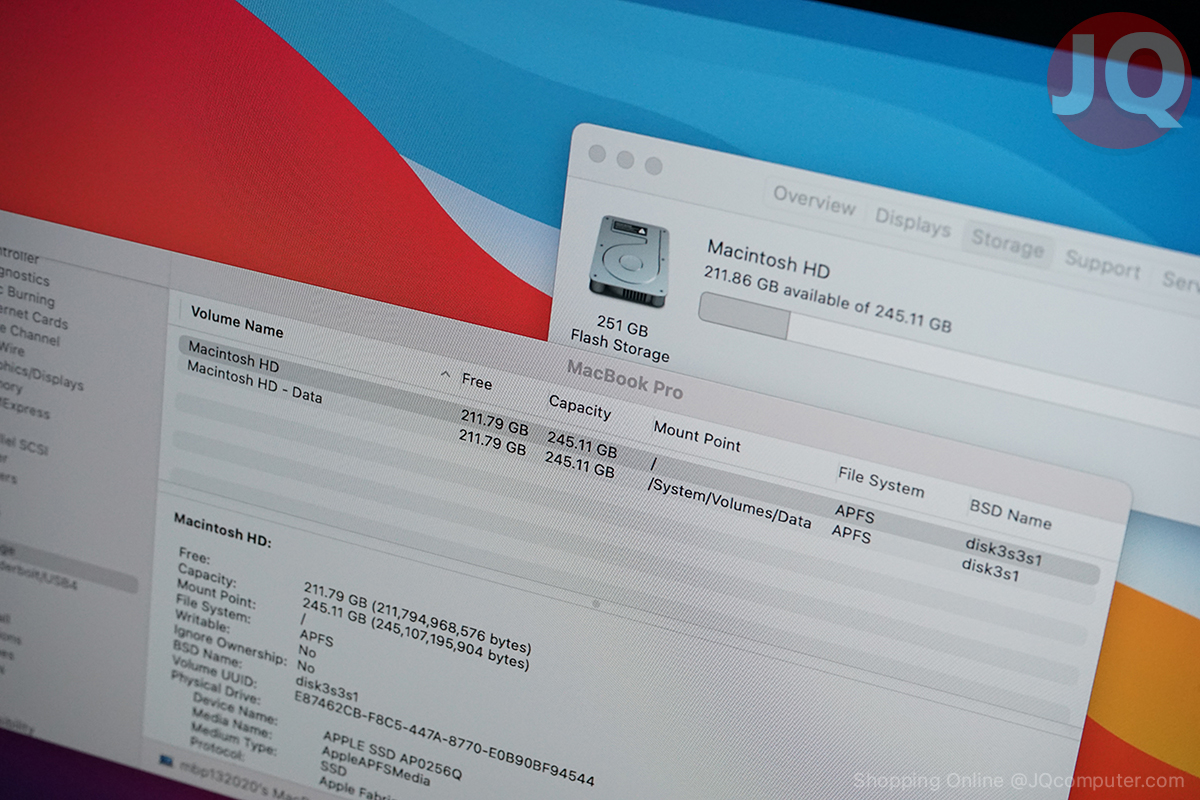The height and width of the screenshot is (800, 1200).
Task: Select the NVMExpress sidebar entry
Action: (24, 408)
